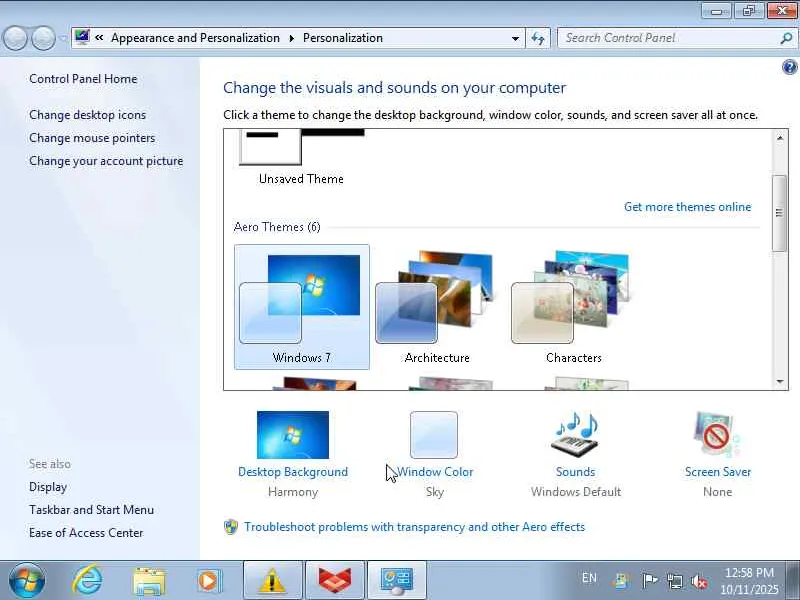The image size is (800, 600).
Task: Open Change mouse pointers link
Action: pos(92,138)
